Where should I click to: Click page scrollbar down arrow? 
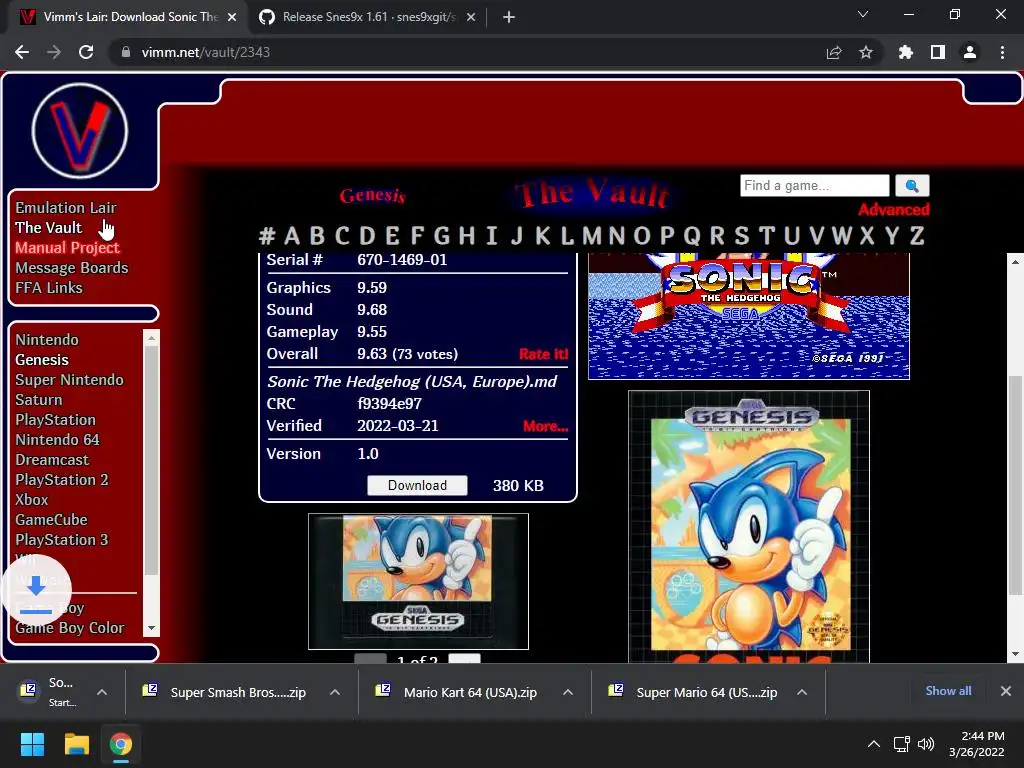coord(1015,654)
